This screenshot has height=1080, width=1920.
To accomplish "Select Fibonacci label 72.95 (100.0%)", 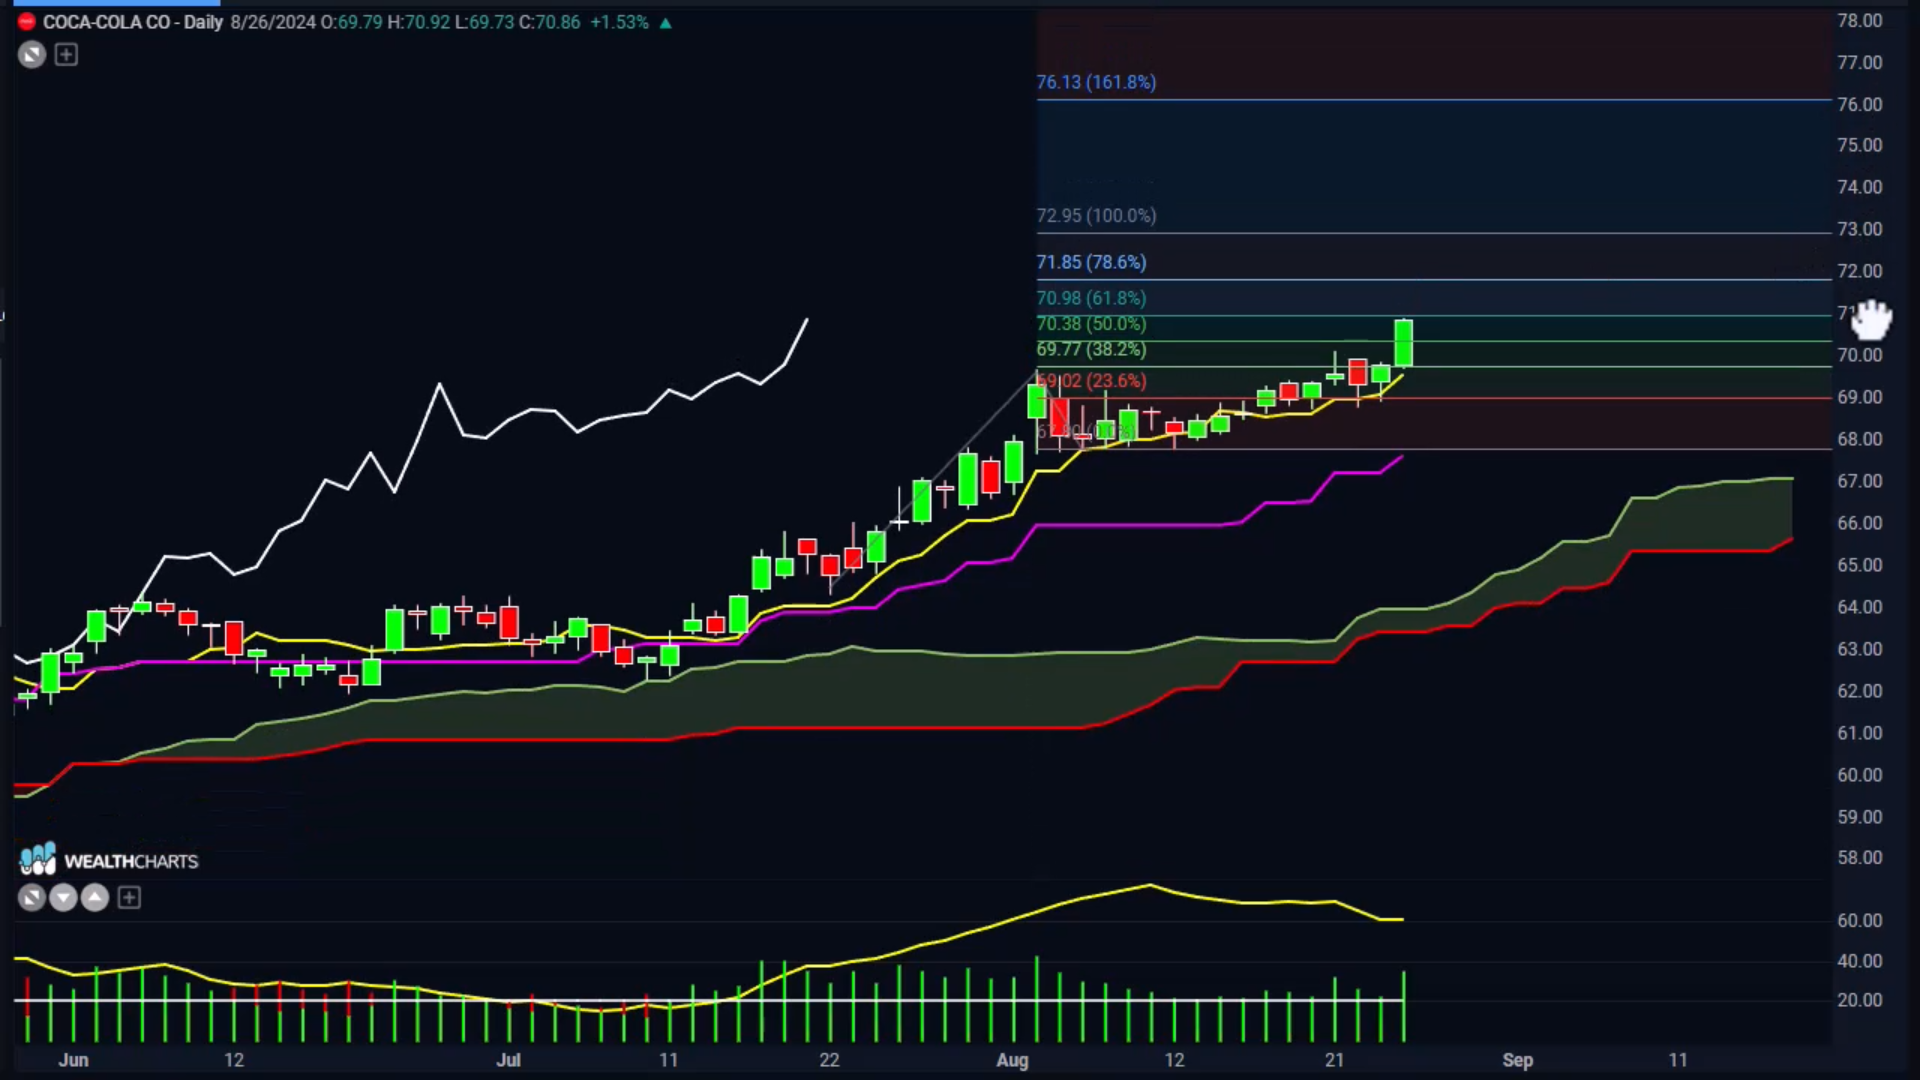I will point(1096,216).
